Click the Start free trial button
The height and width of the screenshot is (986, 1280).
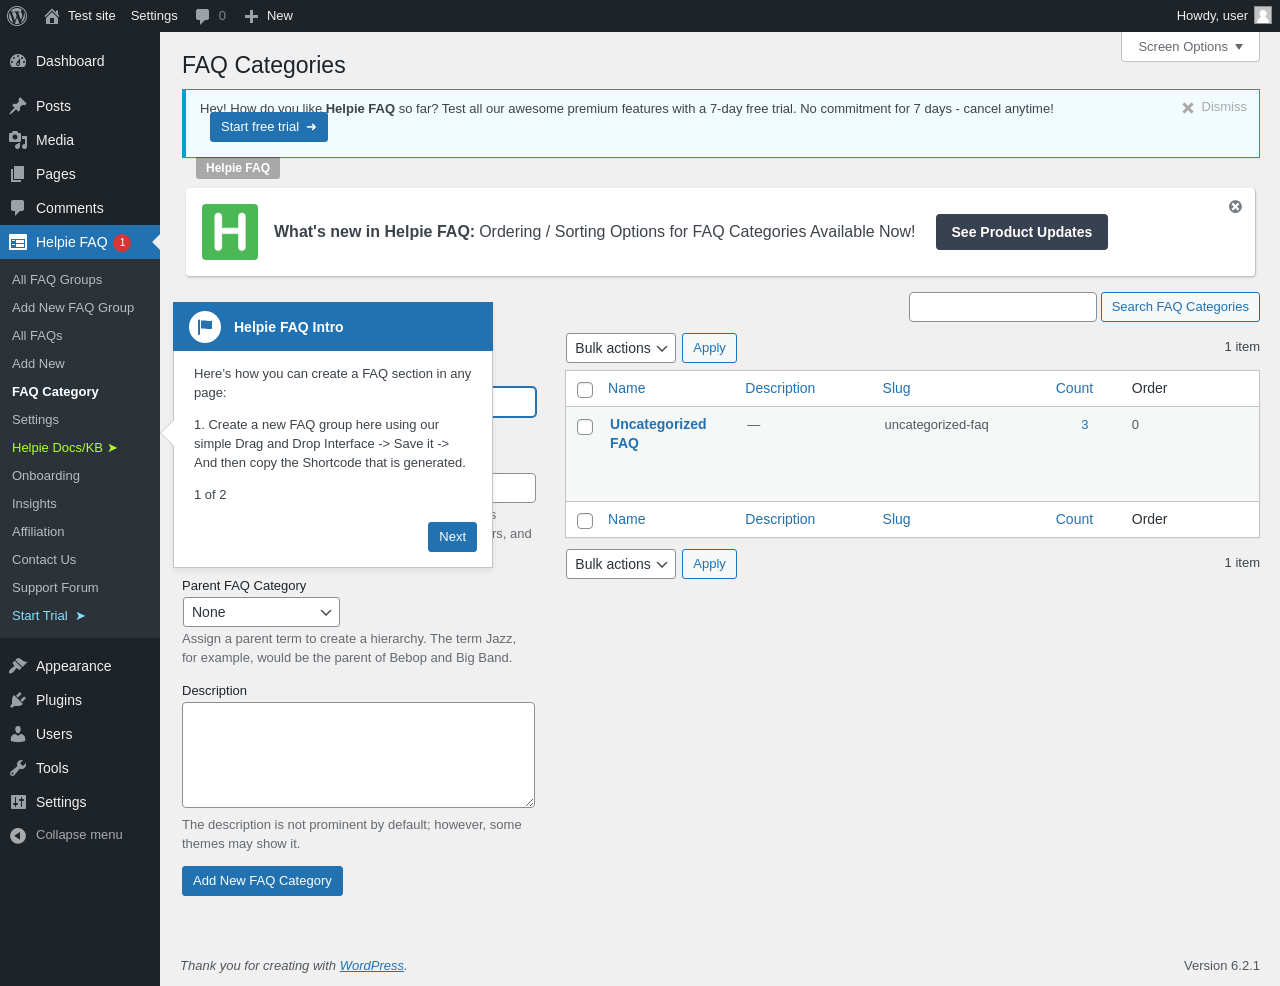pos(269,127)
